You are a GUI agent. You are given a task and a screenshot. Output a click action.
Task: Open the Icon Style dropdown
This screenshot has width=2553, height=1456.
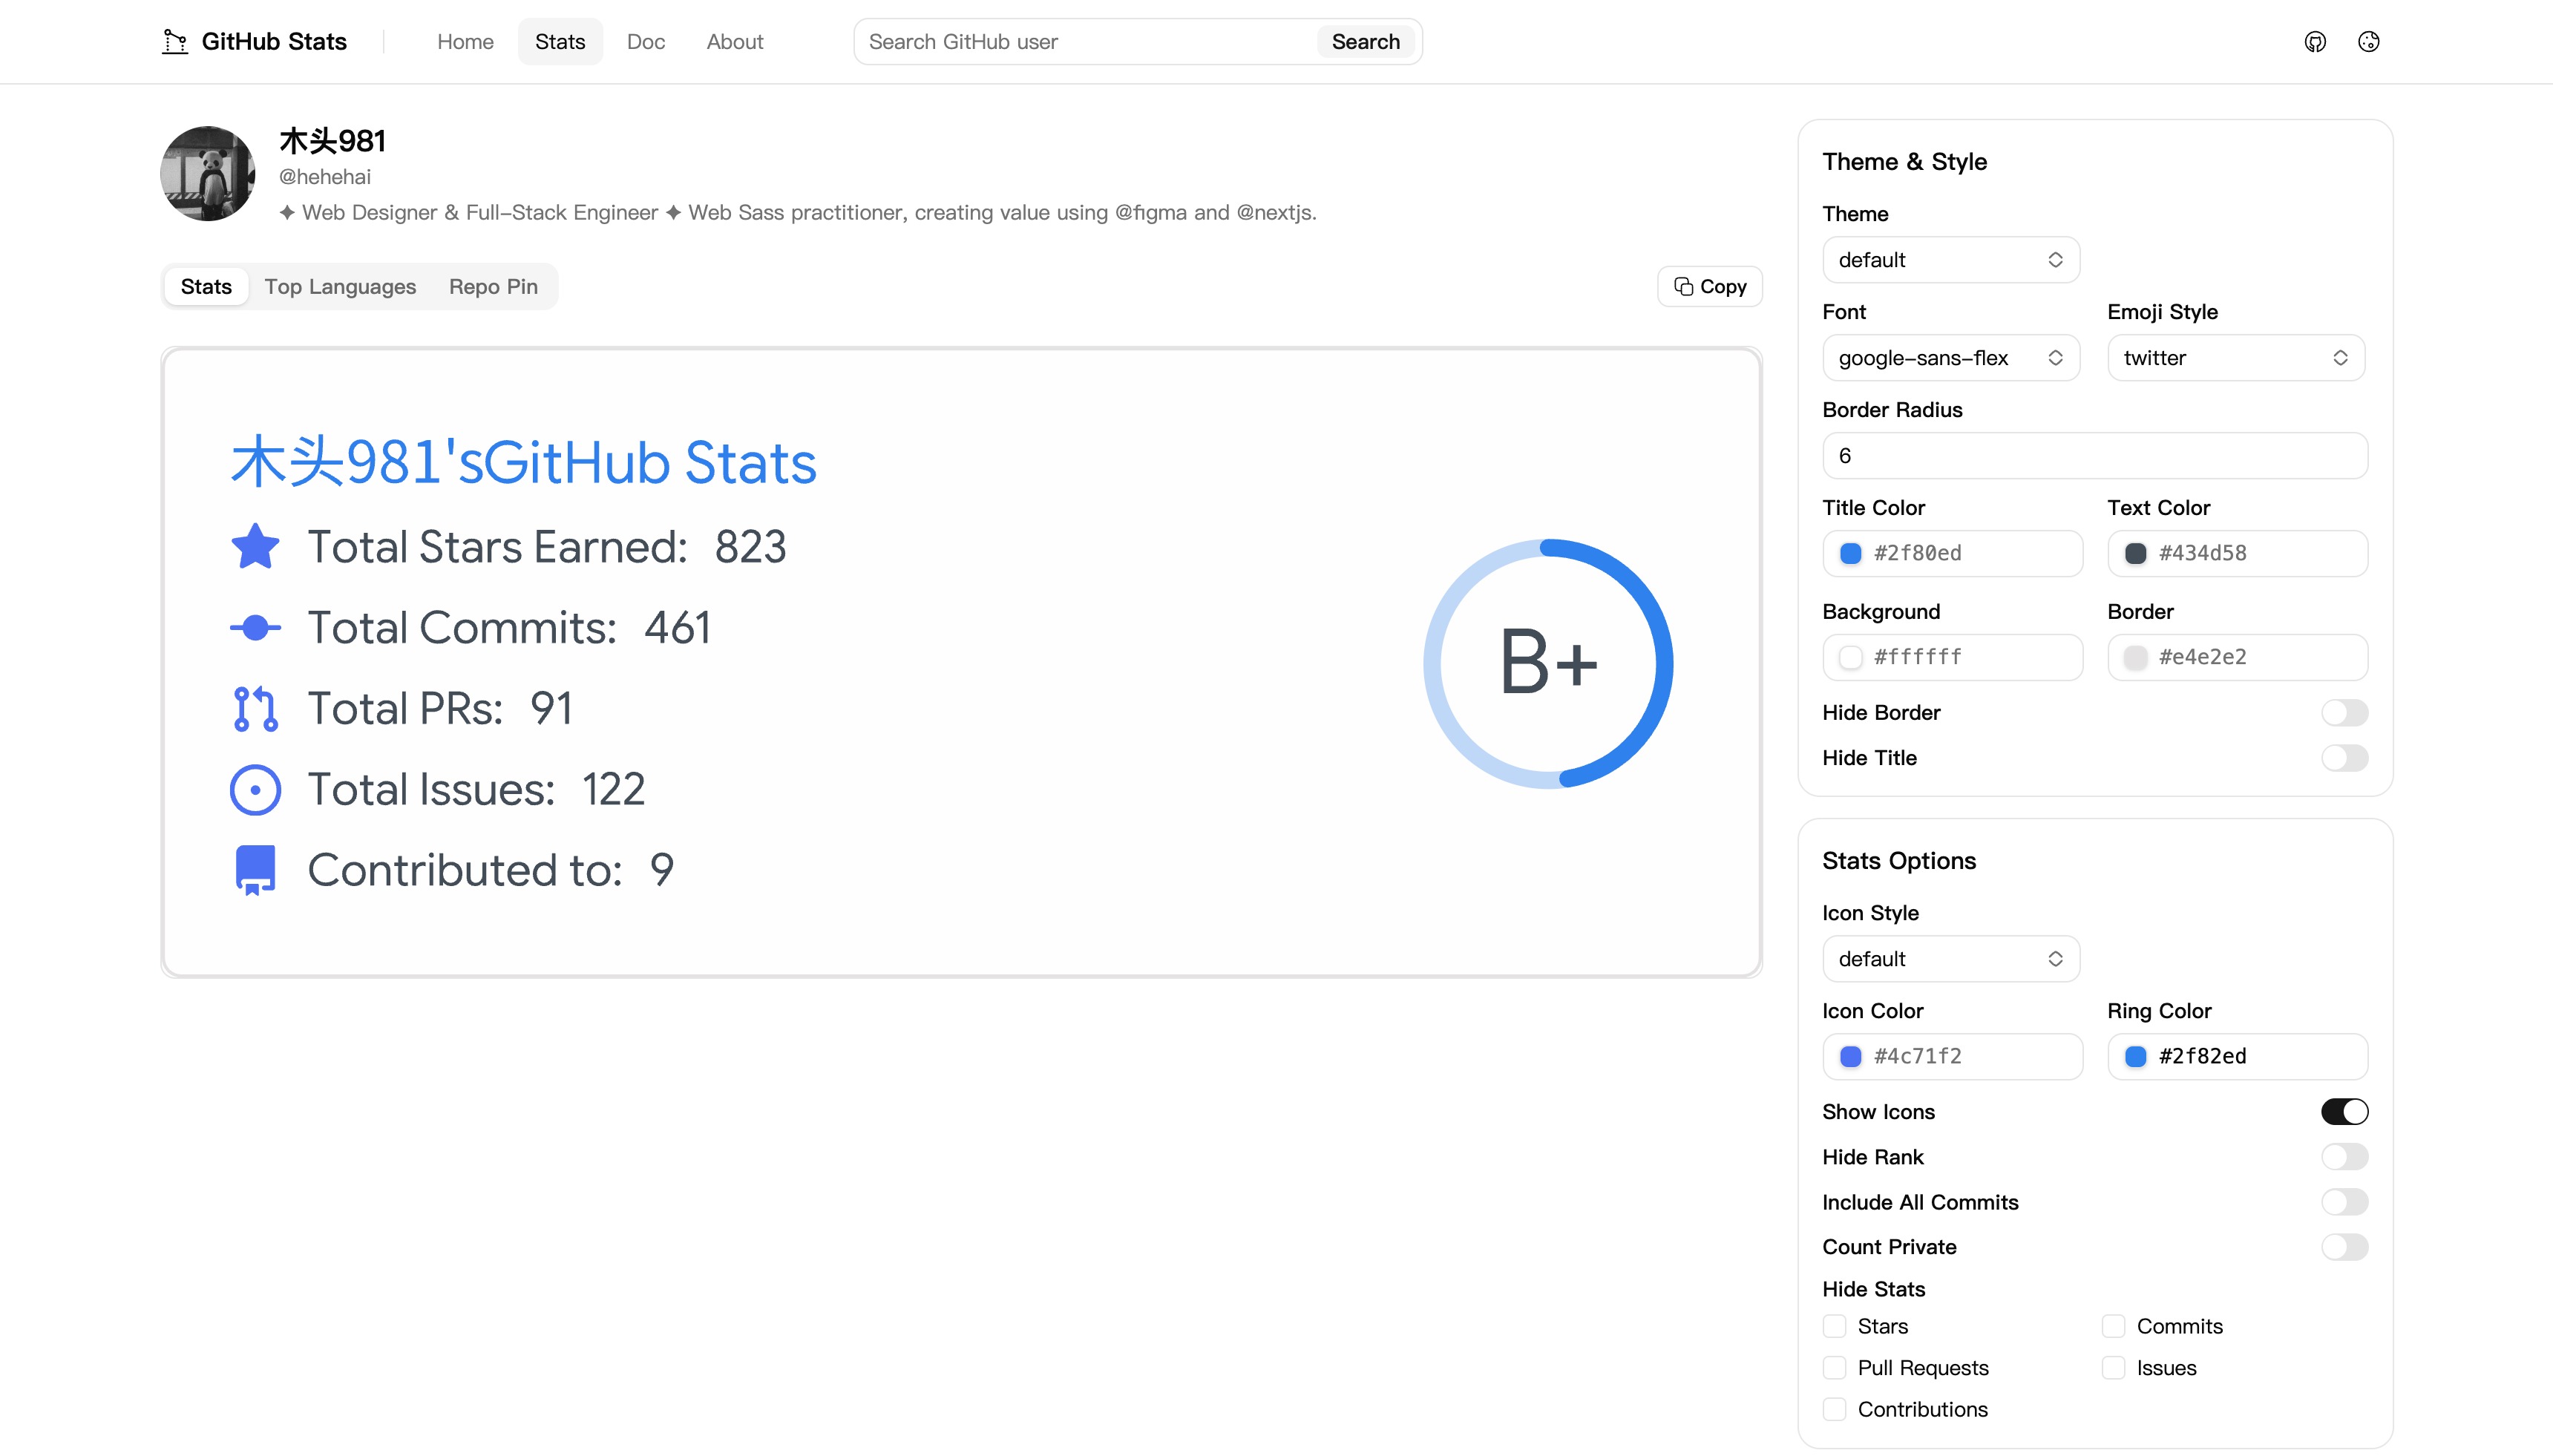1951,958
